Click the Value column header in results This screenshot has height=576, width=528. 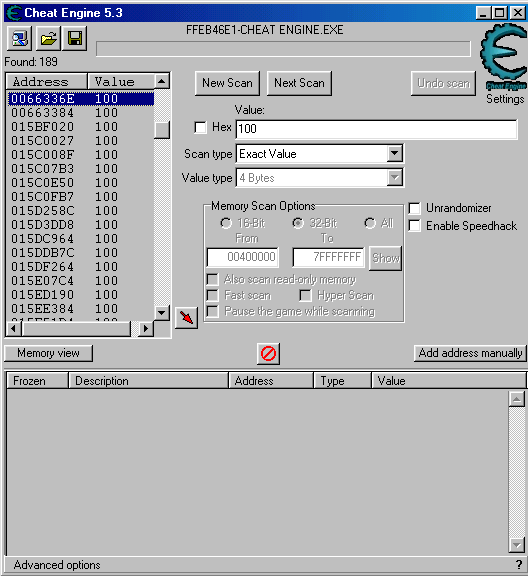click(x=121, y=81)
